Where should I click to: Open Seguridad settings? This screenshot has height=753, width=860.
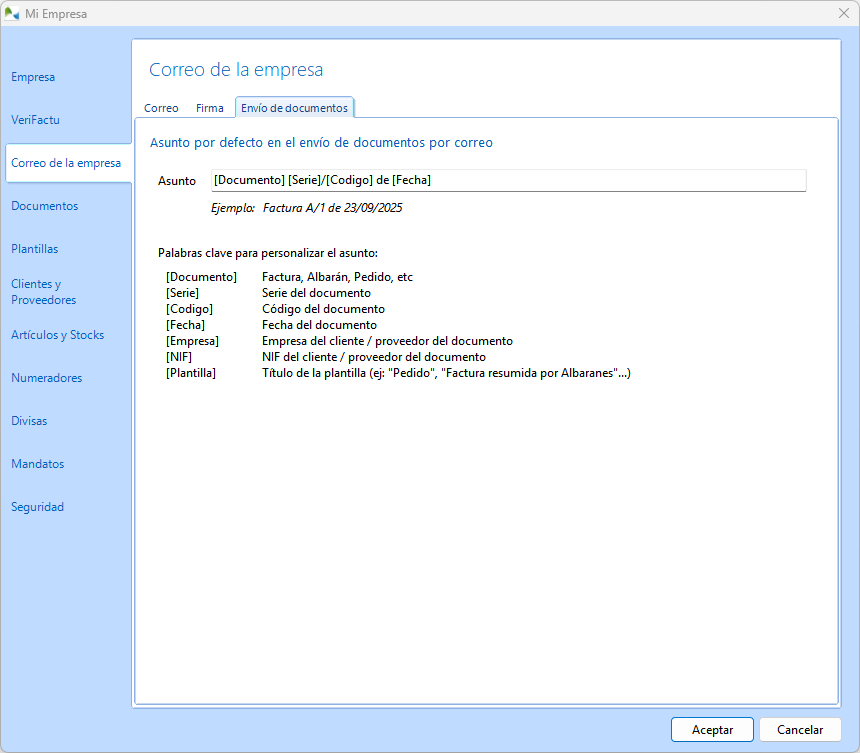point(38,507)
